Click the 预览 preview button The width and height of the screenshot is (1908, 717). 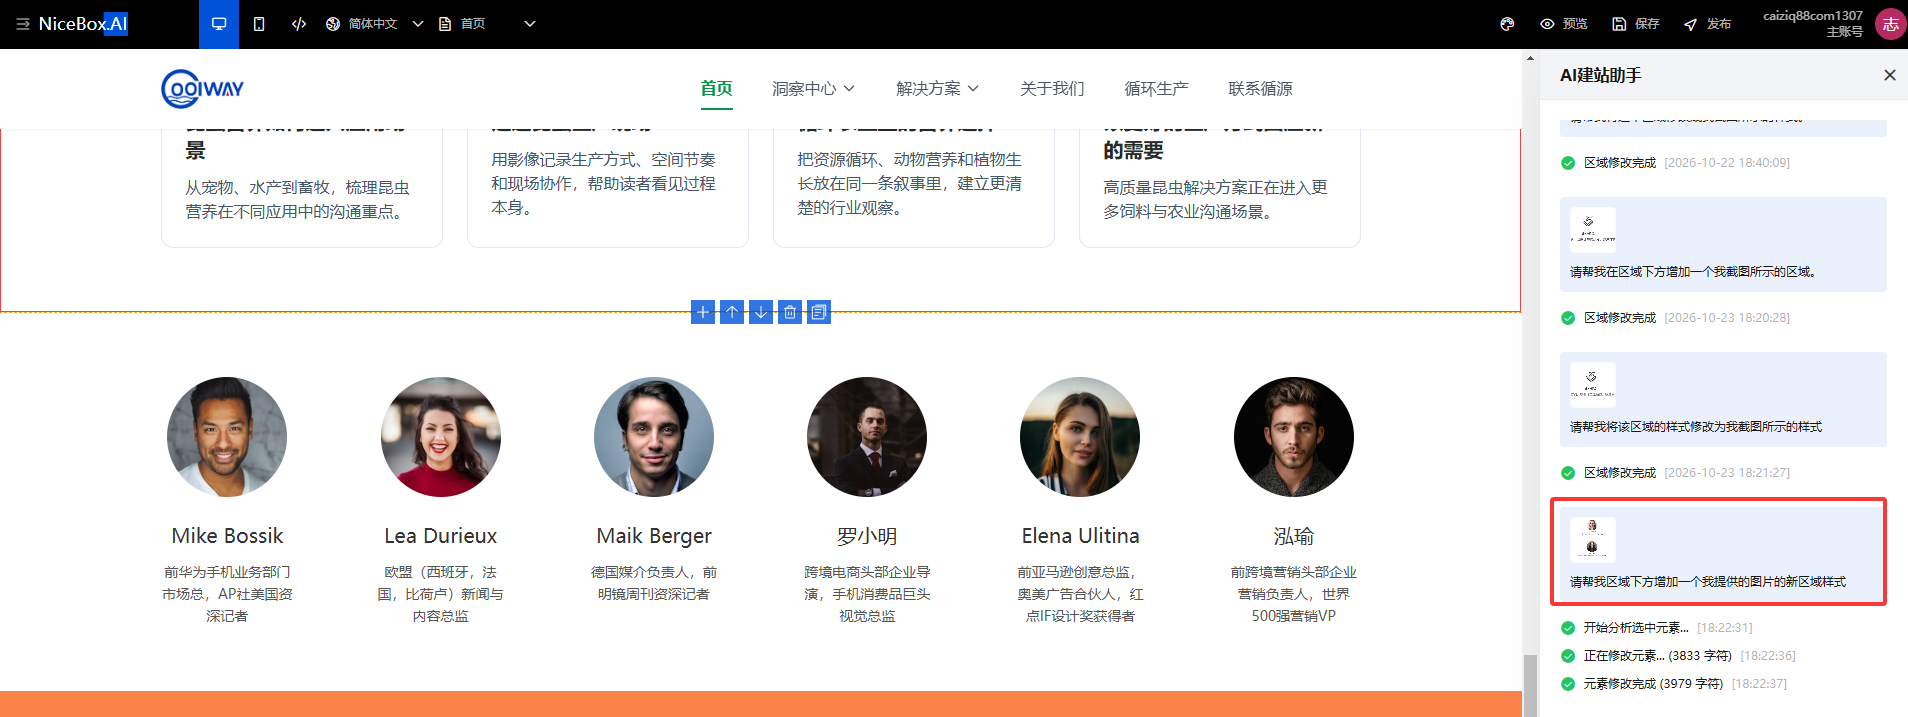(x=1564, y=24)
